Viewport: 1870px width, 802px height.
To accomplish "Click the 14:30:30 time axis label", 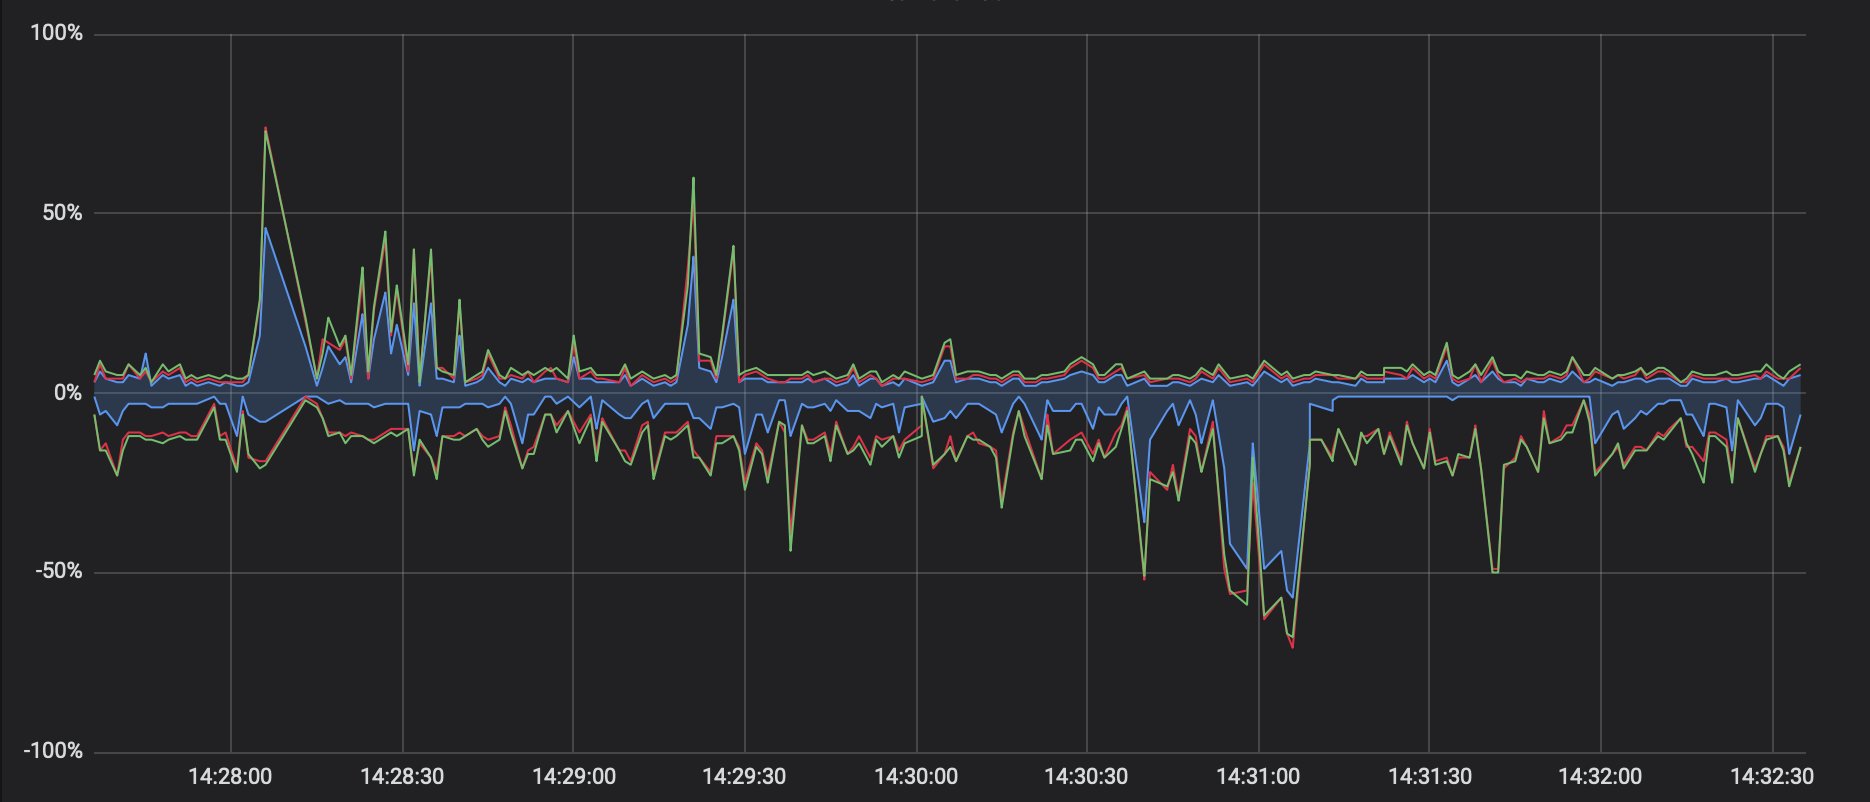I will pyautogui.click(x=1086, y=776).
